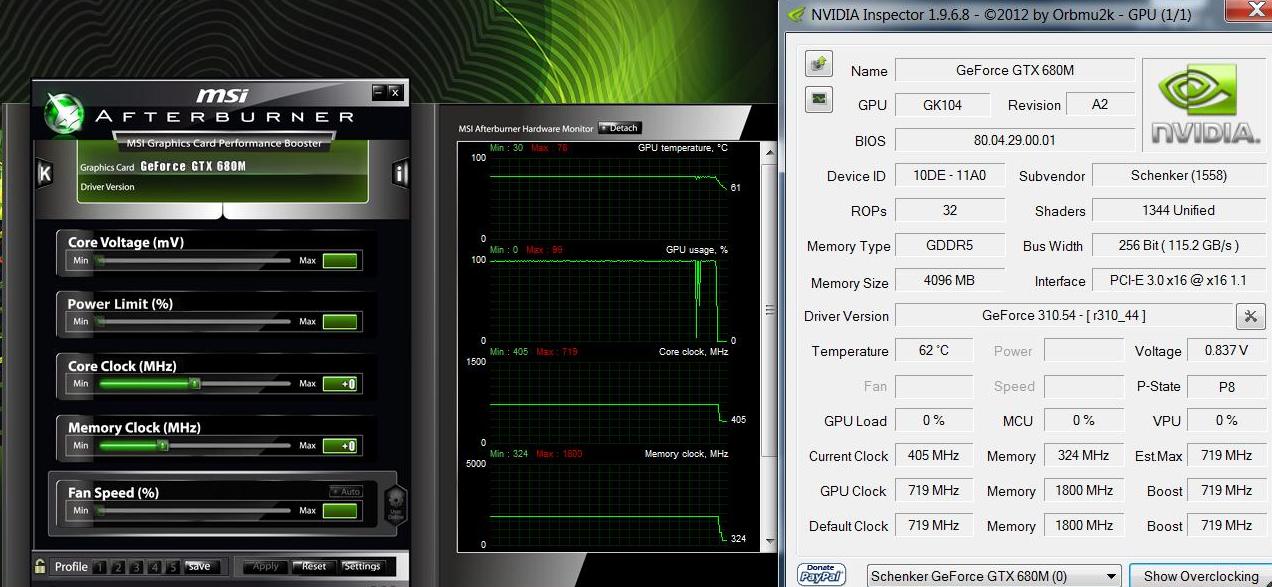
Task: Select the 0.837 V voltage field
Action: pyautogui.click(x=1226, y=351)
